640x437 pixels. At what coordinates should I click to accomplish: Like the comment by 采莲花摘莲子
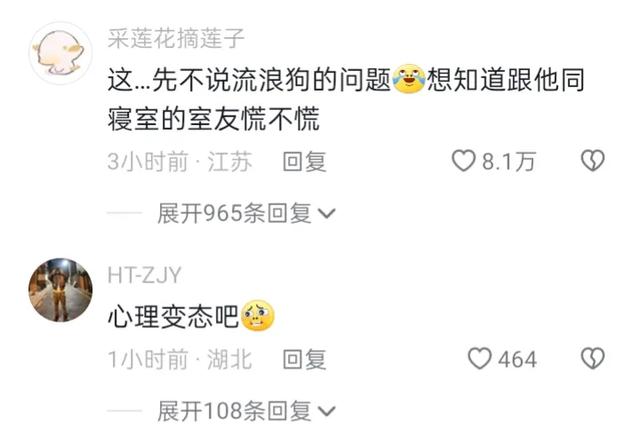point(463,161)
